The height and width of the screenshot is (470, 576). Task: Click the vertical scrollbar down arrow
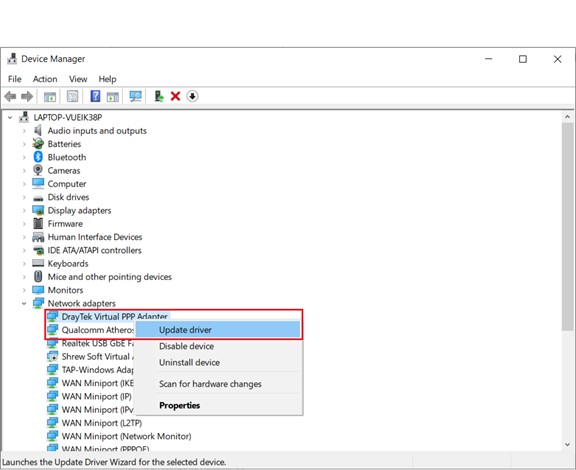tap(568, 445)
